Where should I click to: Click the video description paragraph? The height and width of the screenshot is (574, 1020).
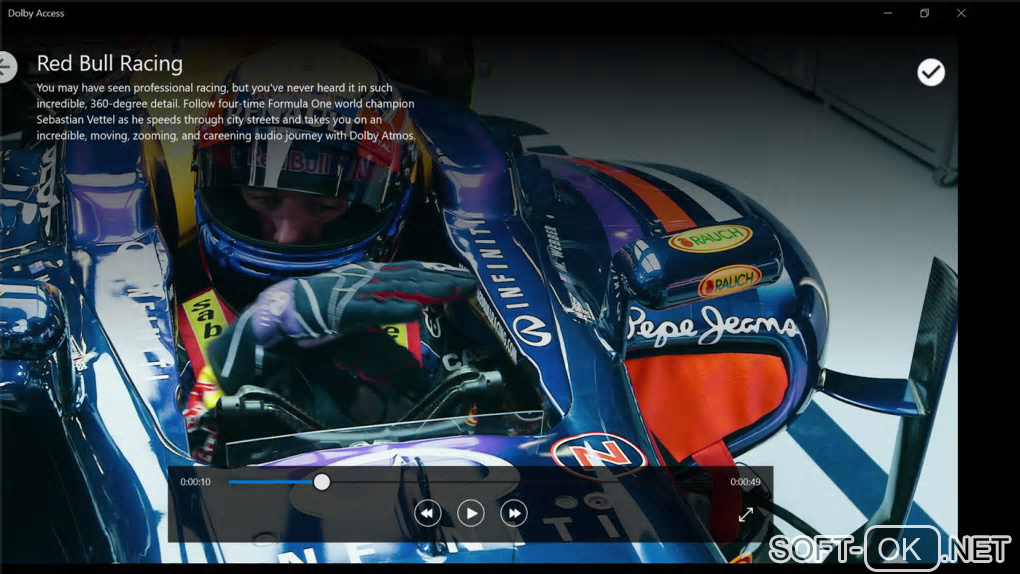coord(225,111)
